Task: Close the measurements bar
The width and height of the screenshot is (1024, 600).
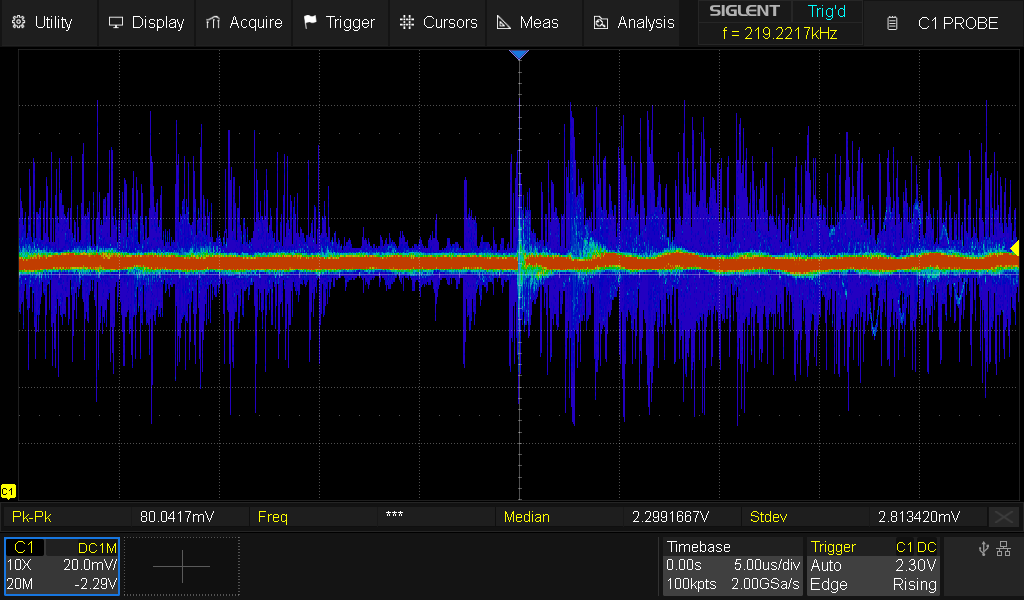Action: pyautogui.click(x=1003, y=517)
